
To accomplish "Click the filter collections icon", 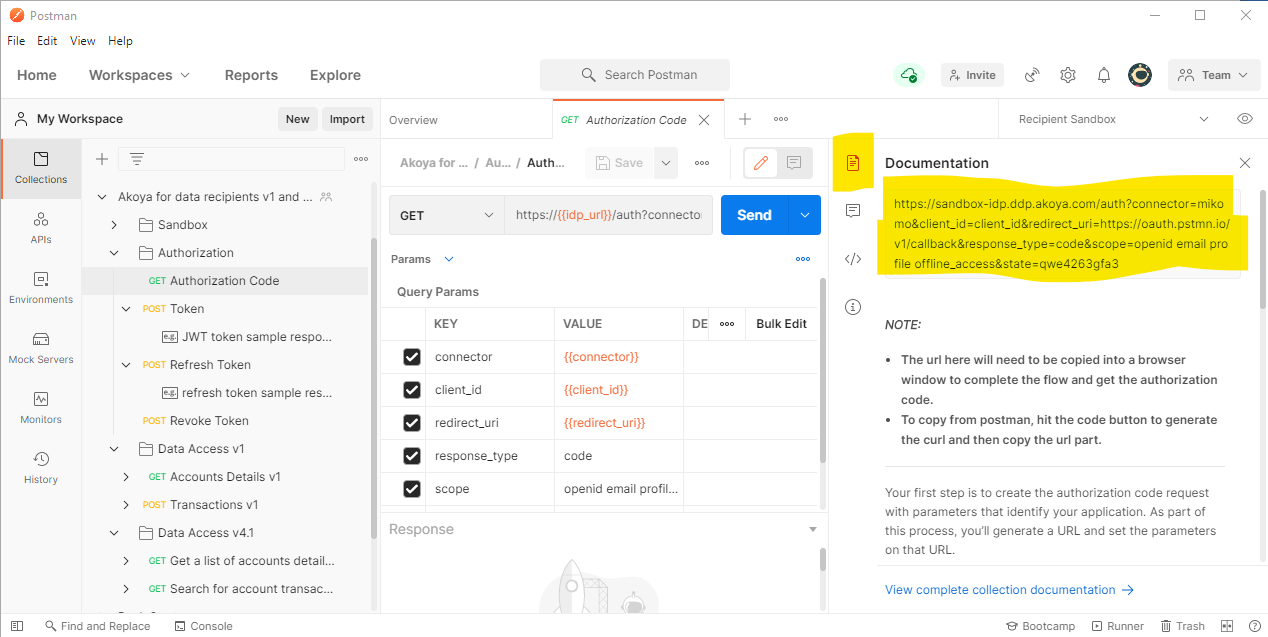I will [x=137, y=159].
